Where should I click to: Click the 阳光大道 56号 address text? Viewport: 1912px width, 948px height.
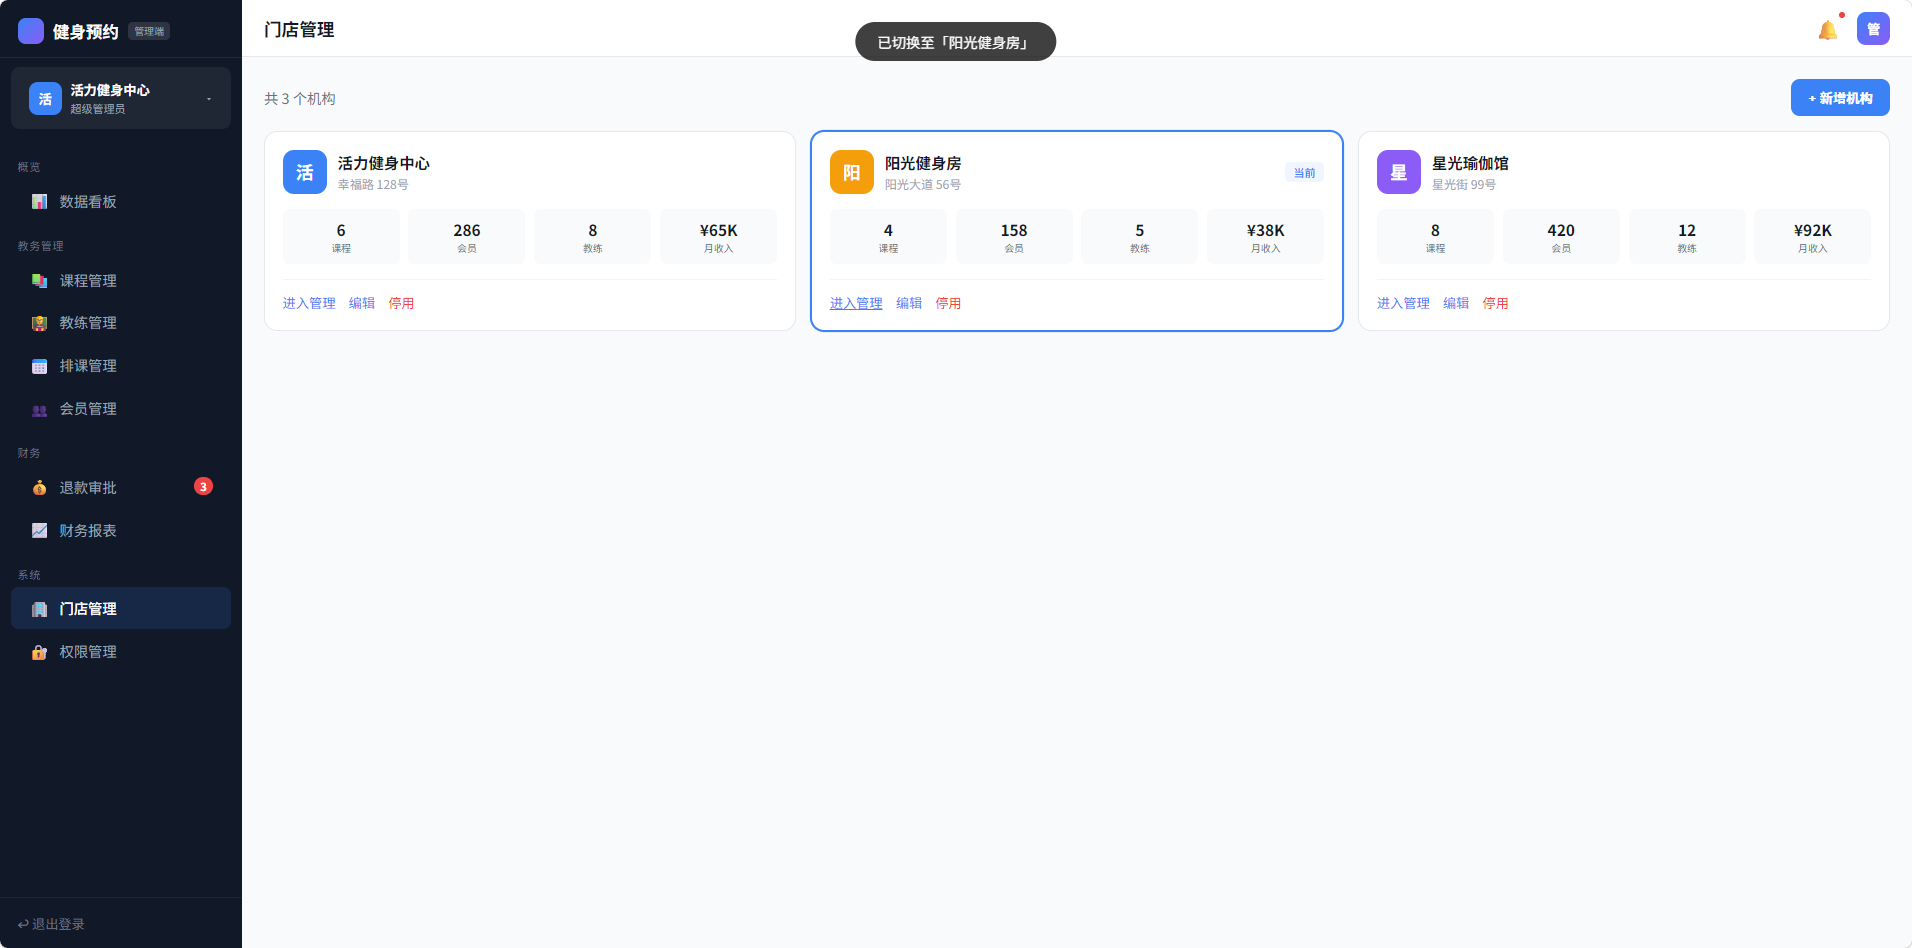(923, 185)
